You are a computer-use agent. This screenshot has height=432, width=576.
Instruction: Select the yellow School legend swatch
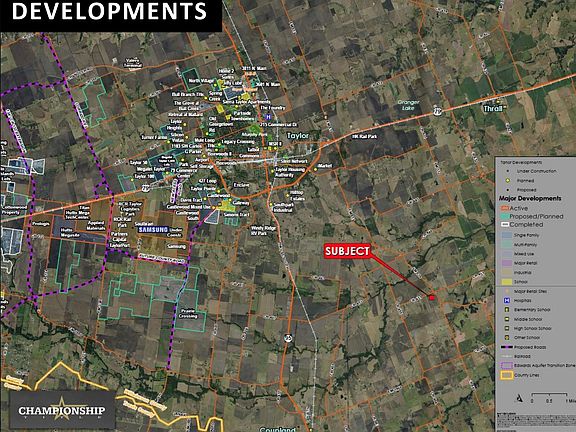pyautogui.click(x=507, y=282)
